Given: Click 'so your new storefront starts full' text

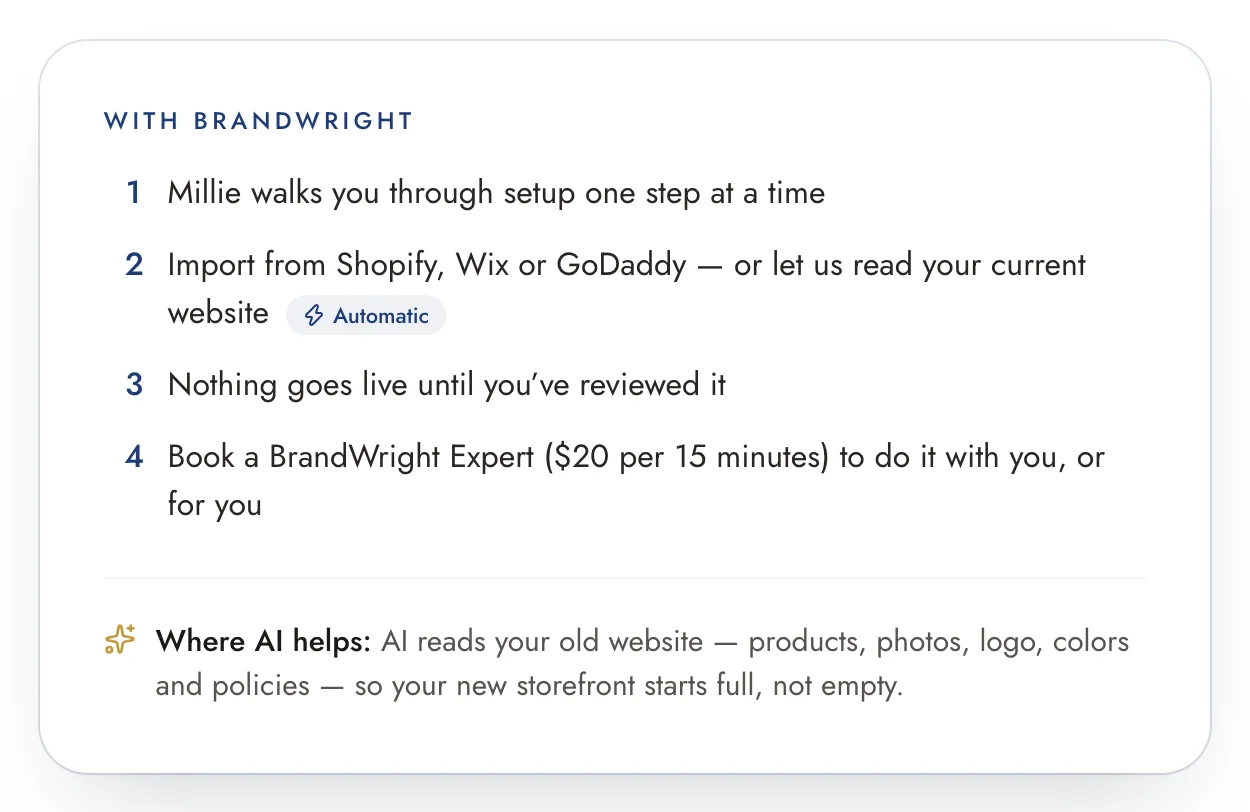Looking at the screenshot, I should point(590,687).
